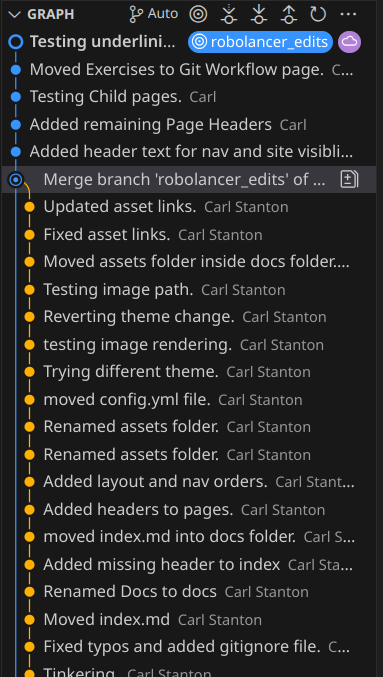Collapse the GRAPH section chevron
This screenshot has width=383, height=677.
[x=14, y=14]
